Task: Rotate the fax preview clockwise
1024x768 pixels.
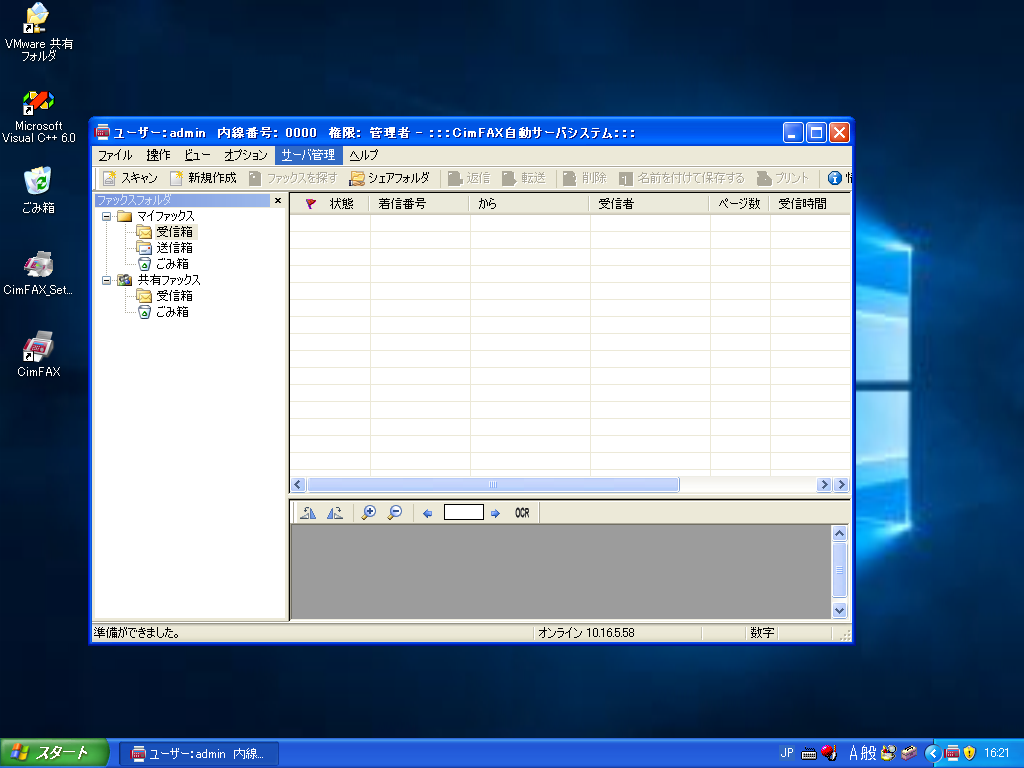Action: (x=335, y=513)
